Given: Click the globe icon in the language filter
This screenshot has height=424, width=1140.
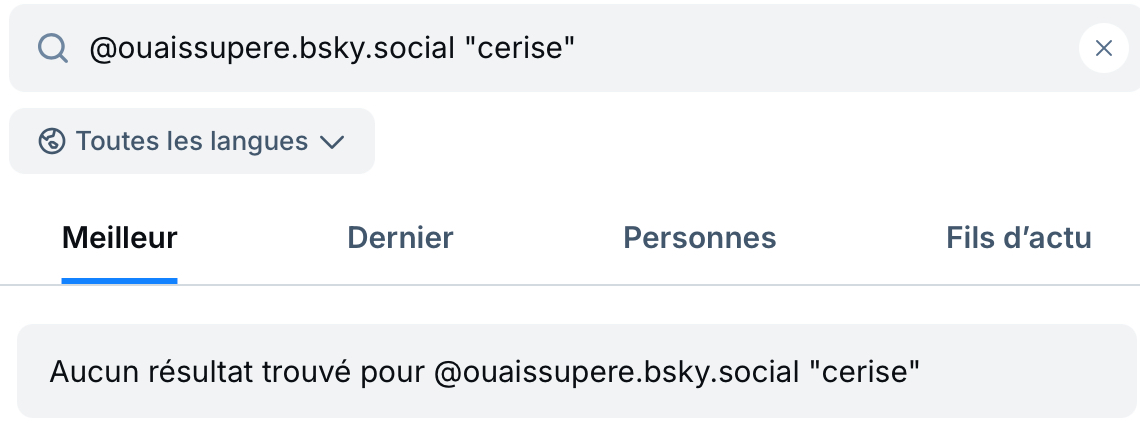Looking at the screenshot, I should click(x=52, y=141).
